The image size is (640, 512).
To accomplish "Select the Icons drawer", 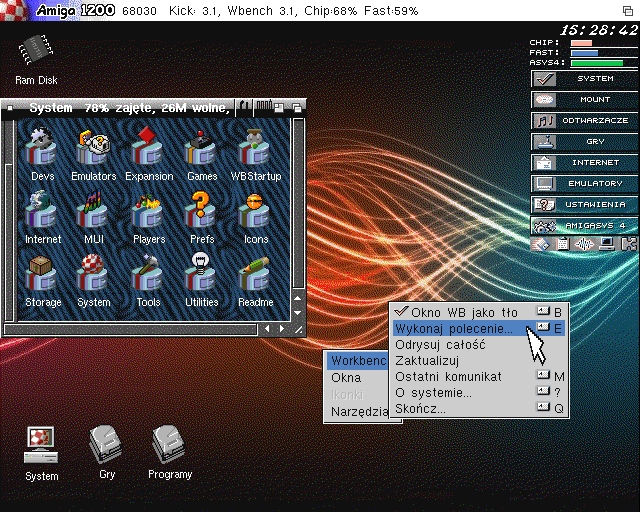I will click(256, 218).
